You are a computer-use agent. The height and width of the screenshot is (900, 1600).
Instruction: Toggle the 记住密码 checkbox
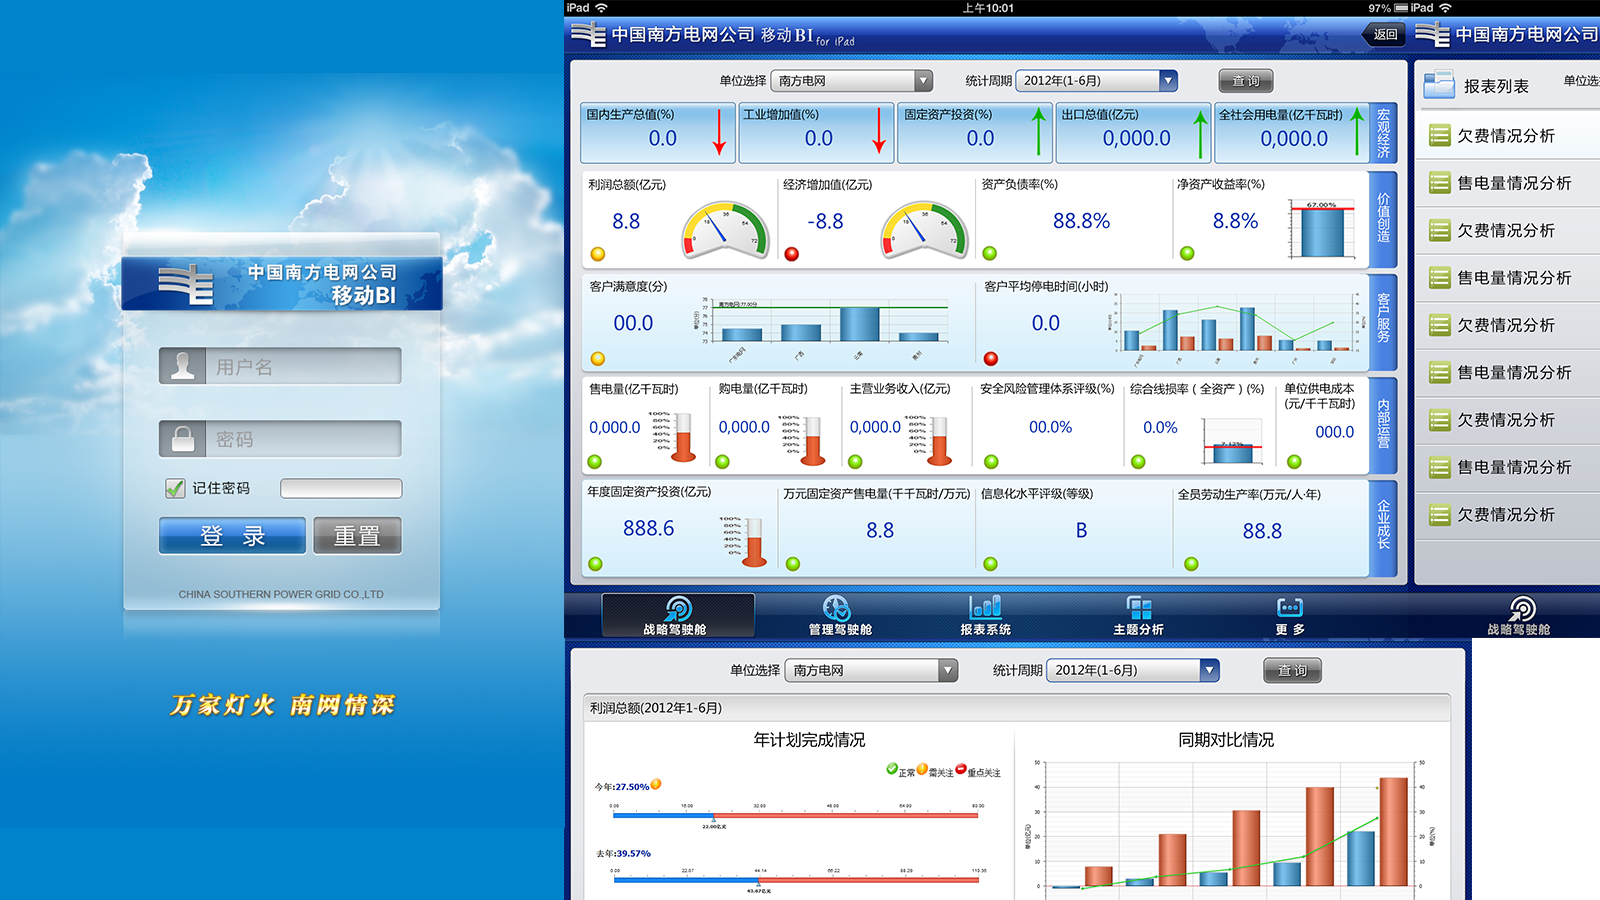(175, 488)
